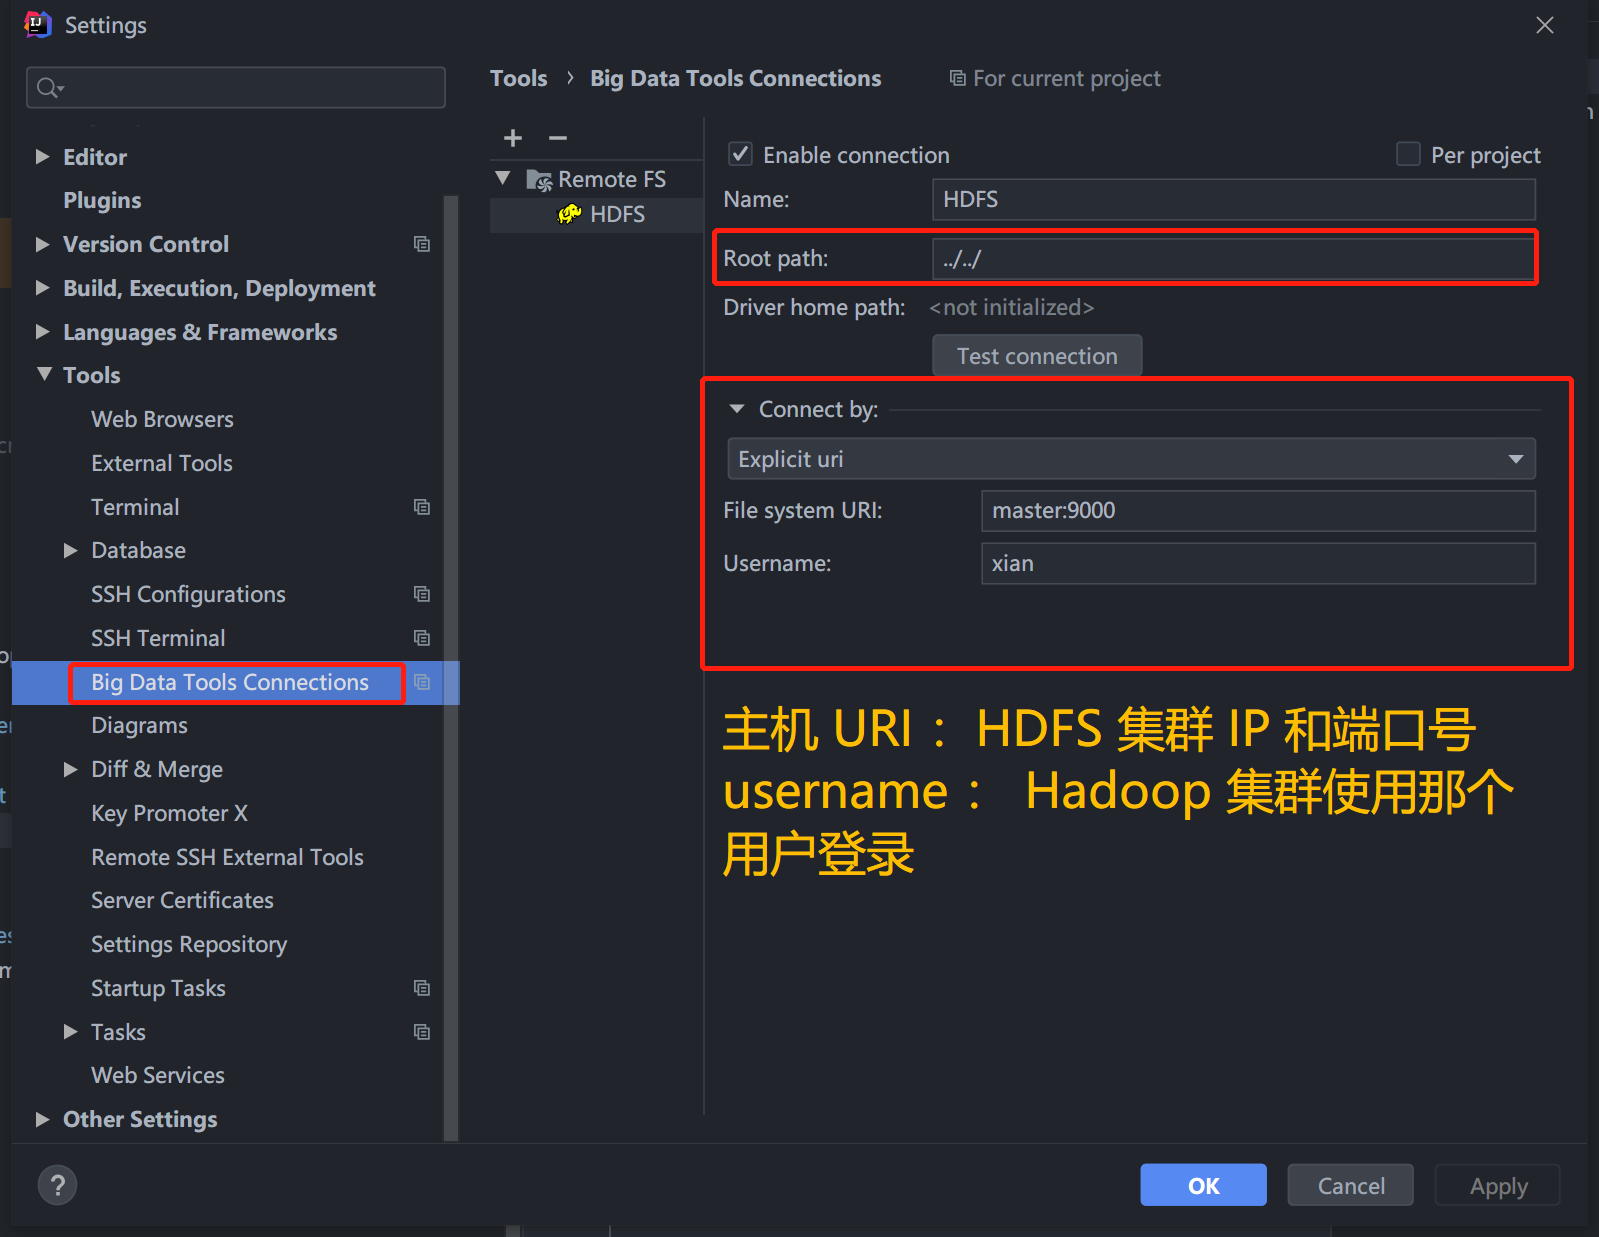1599x1237 pixels.
Task: Click the Apply button
Action: (x=1498, y=1185)
